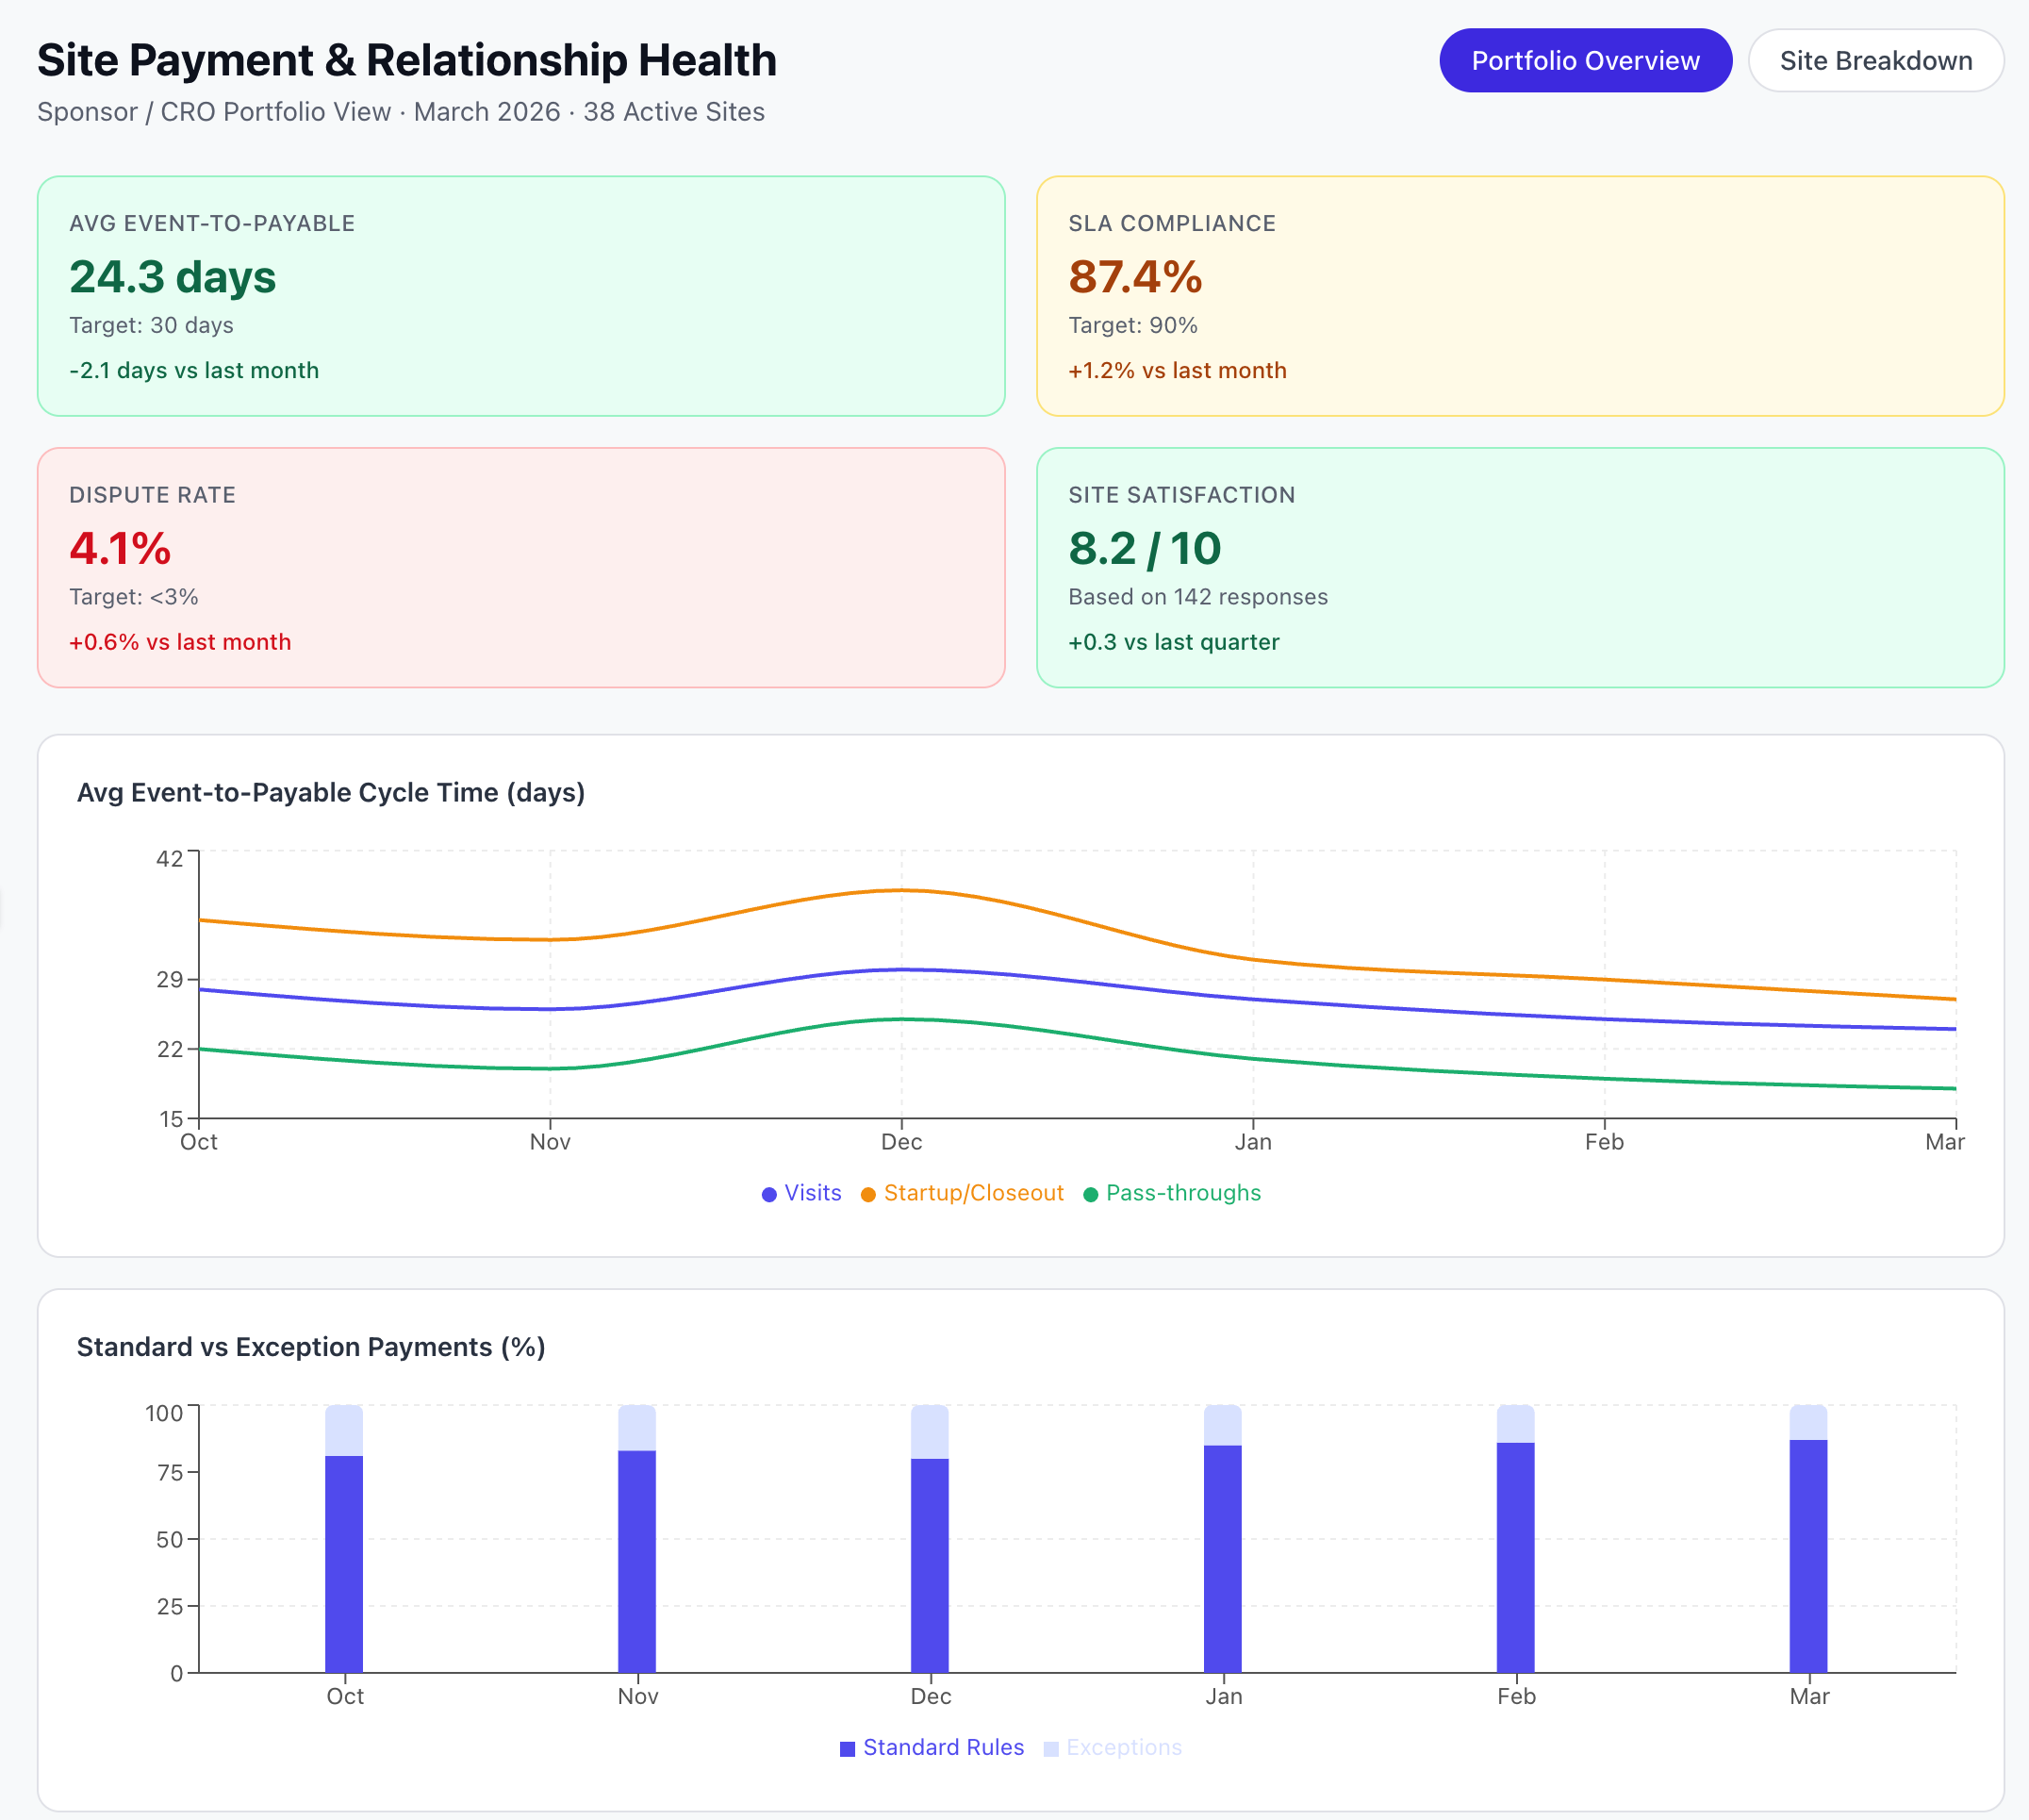This screenshot has width=2029, height=1820.
Task: Click the green Pass-throughs legend dot
Action: [x=1090, y=1193]
